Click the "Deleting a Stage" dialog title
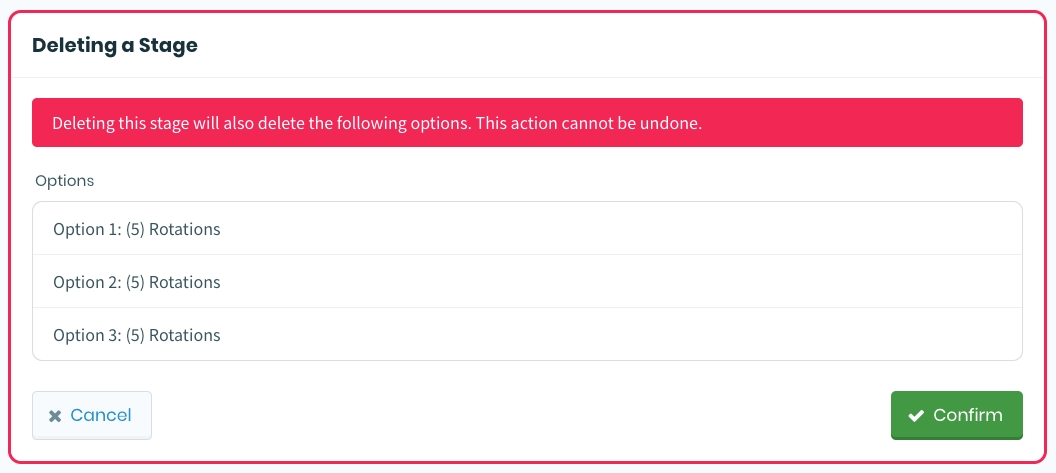This screenshot has width=1056, height=473. click(115, 45)
